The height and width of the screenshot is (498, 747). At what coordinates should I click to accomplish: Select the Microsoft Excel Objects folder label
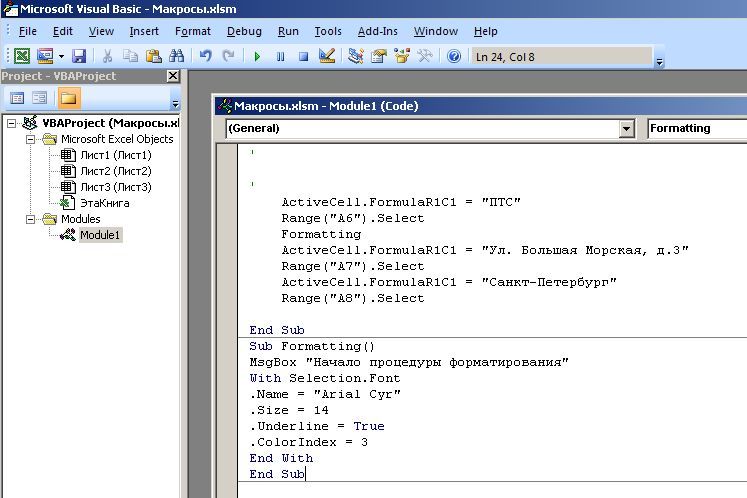coord(117,139)
